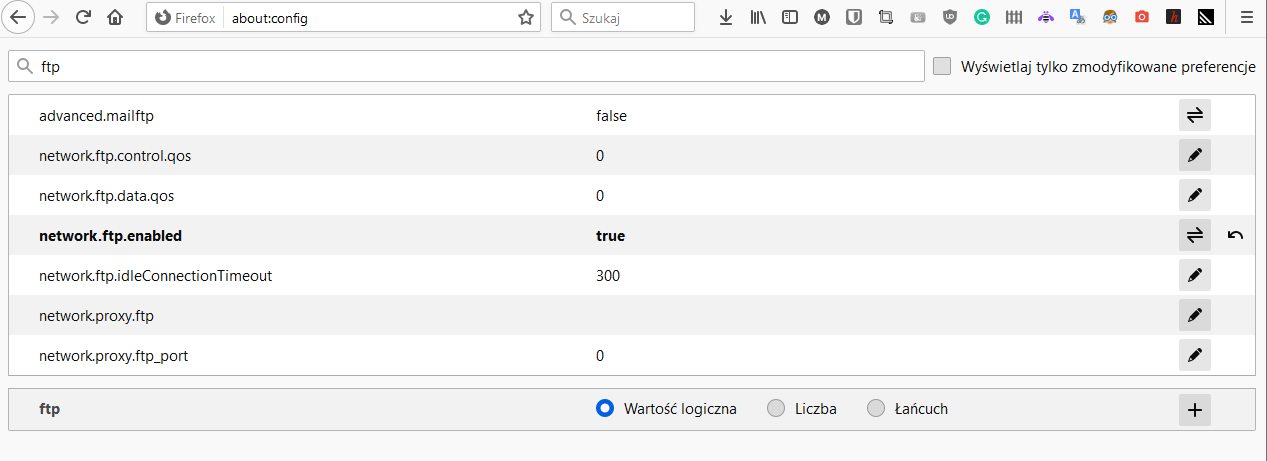
Task: Go to the Firefox home page
Action: pos(116,17)
